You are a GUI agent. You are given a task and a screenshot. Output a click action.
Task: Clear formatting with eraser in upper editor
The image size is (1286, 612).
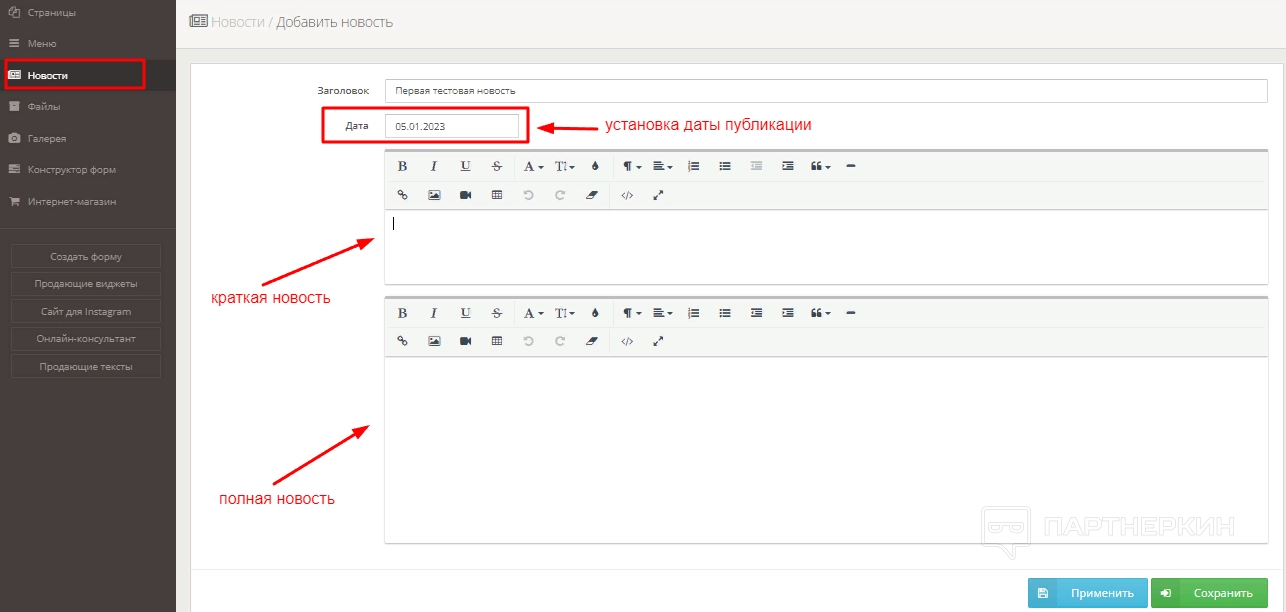[x=591, y=195]
